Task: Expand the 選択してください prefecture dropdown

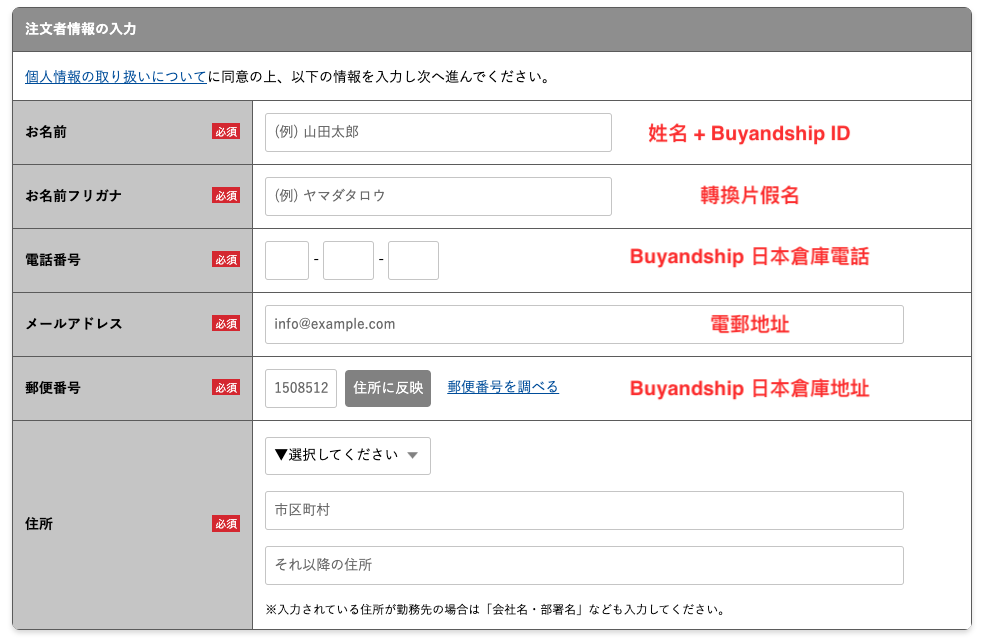Action: (347, 456)
